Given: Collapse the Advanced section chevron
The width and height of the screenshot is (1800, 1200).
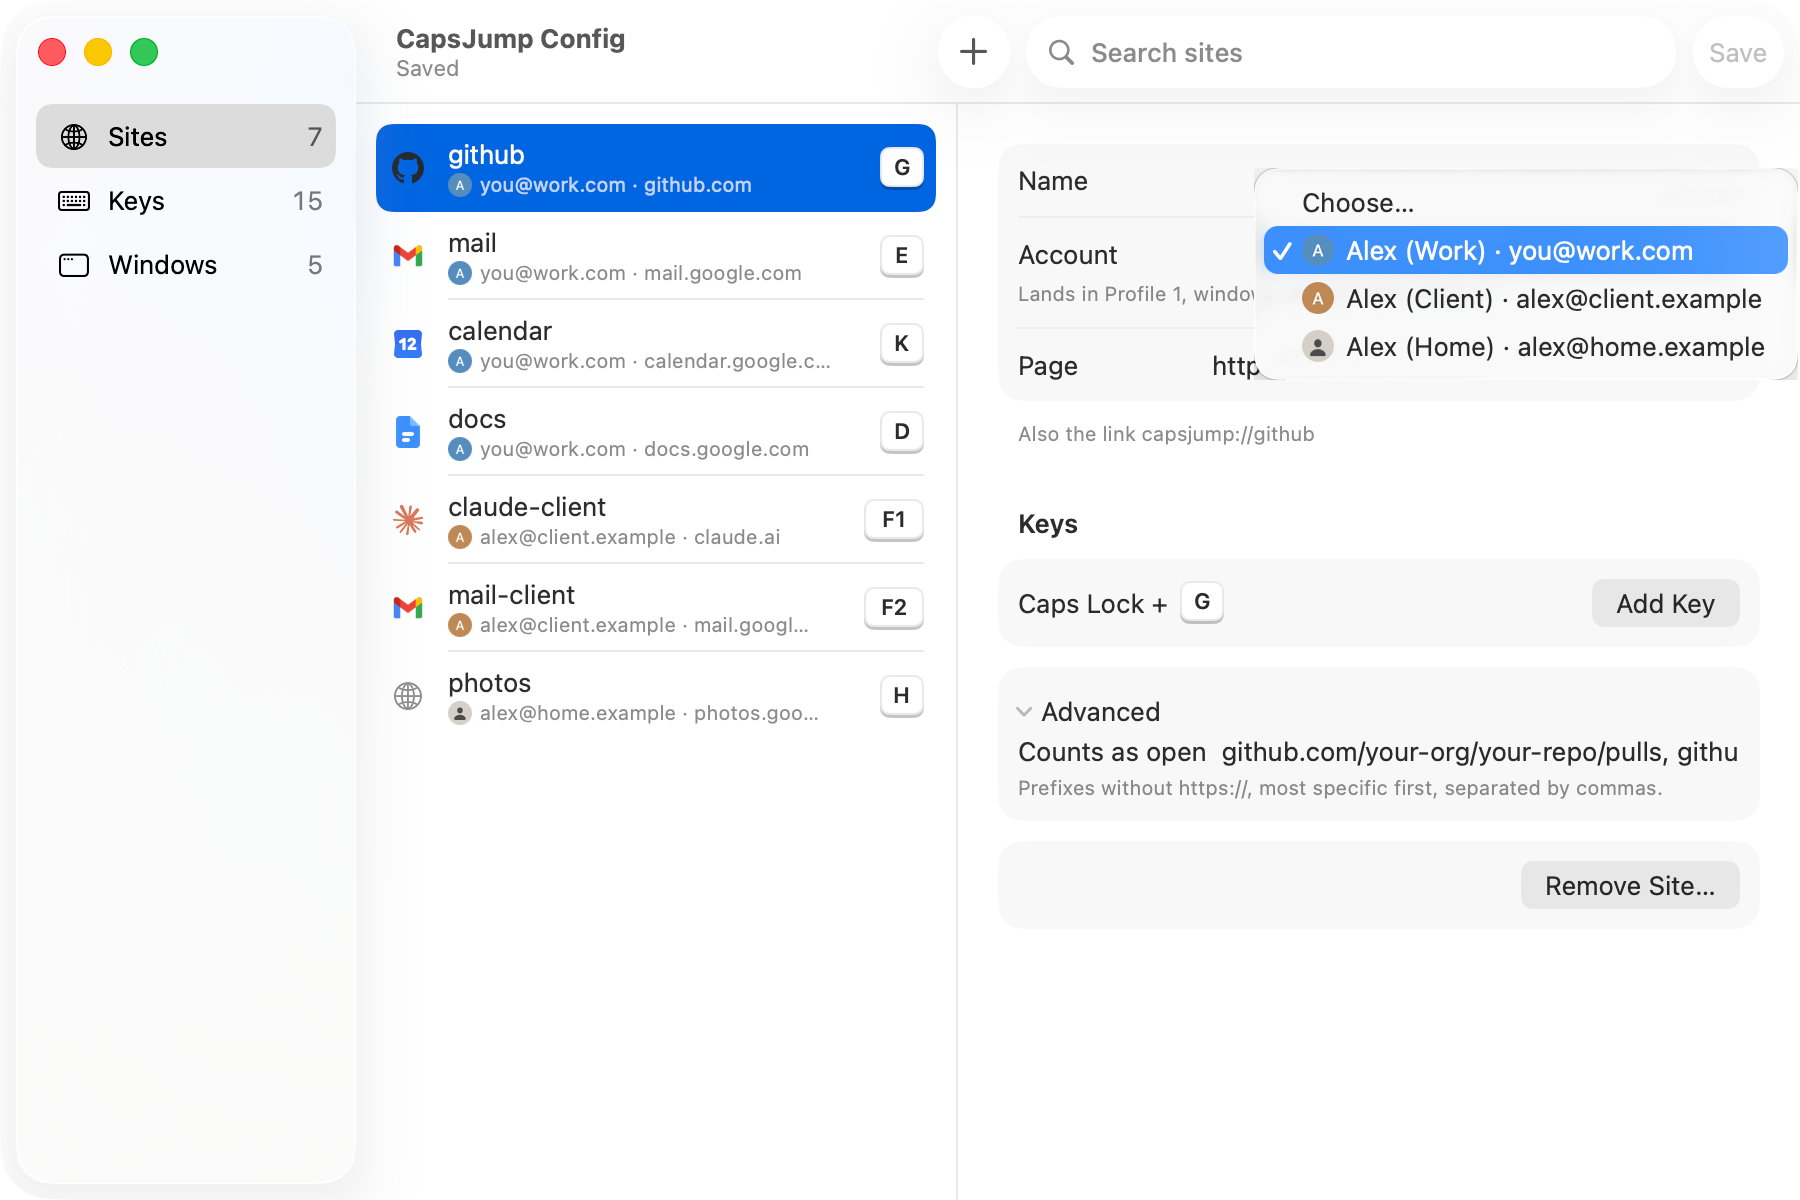Looking at the screenshot, I should pyautogui.click(x=1024, y=712).
